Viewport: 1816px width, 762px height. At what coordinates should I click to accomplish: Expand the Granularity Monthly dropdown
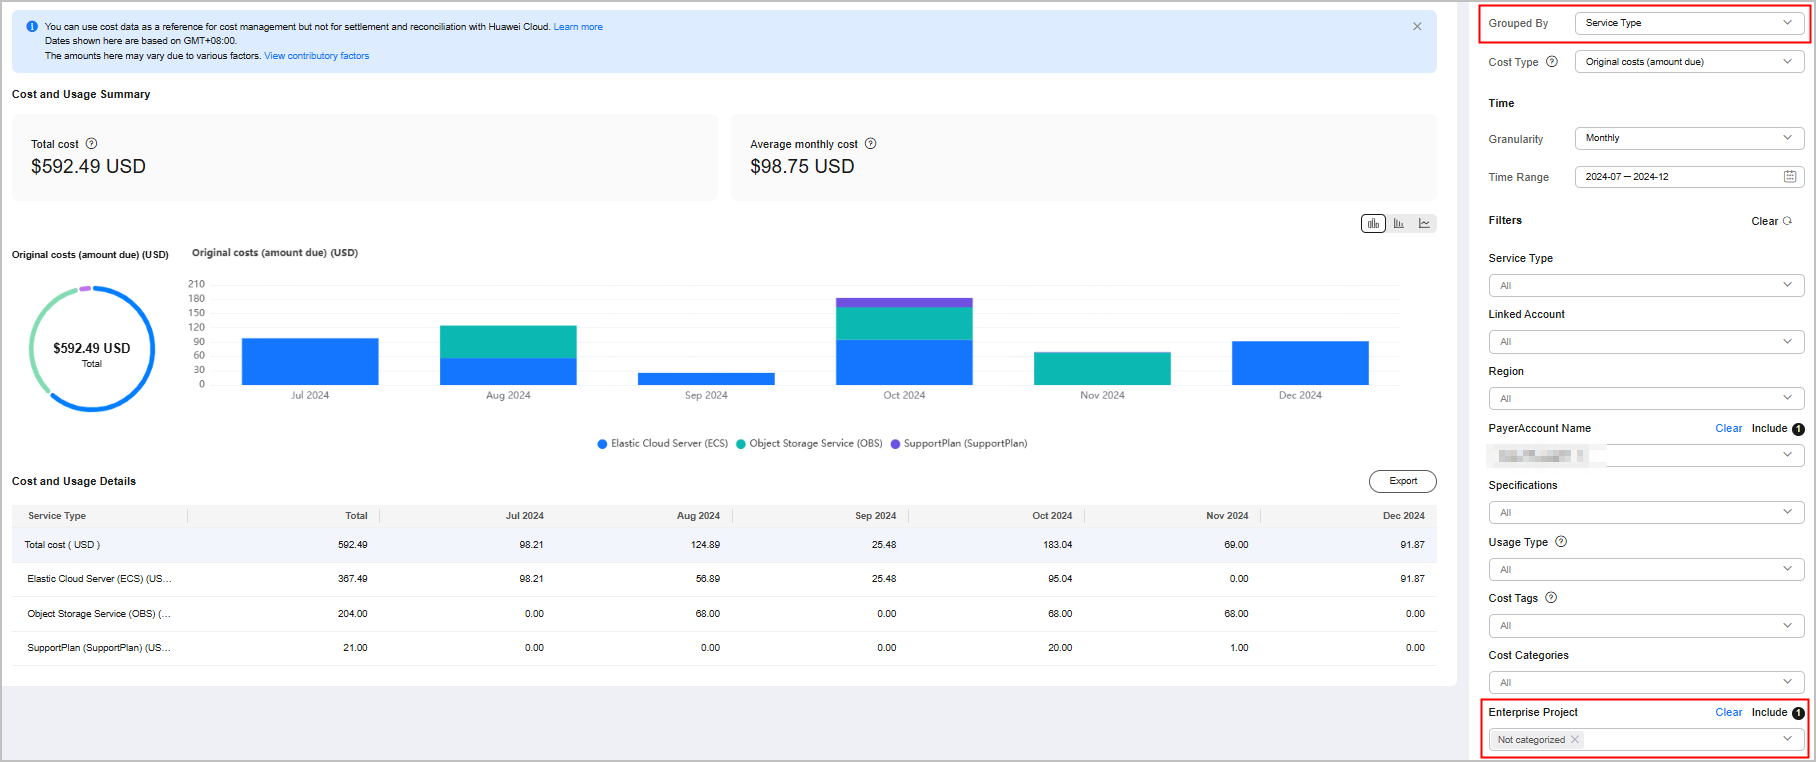click(1689, 138)
